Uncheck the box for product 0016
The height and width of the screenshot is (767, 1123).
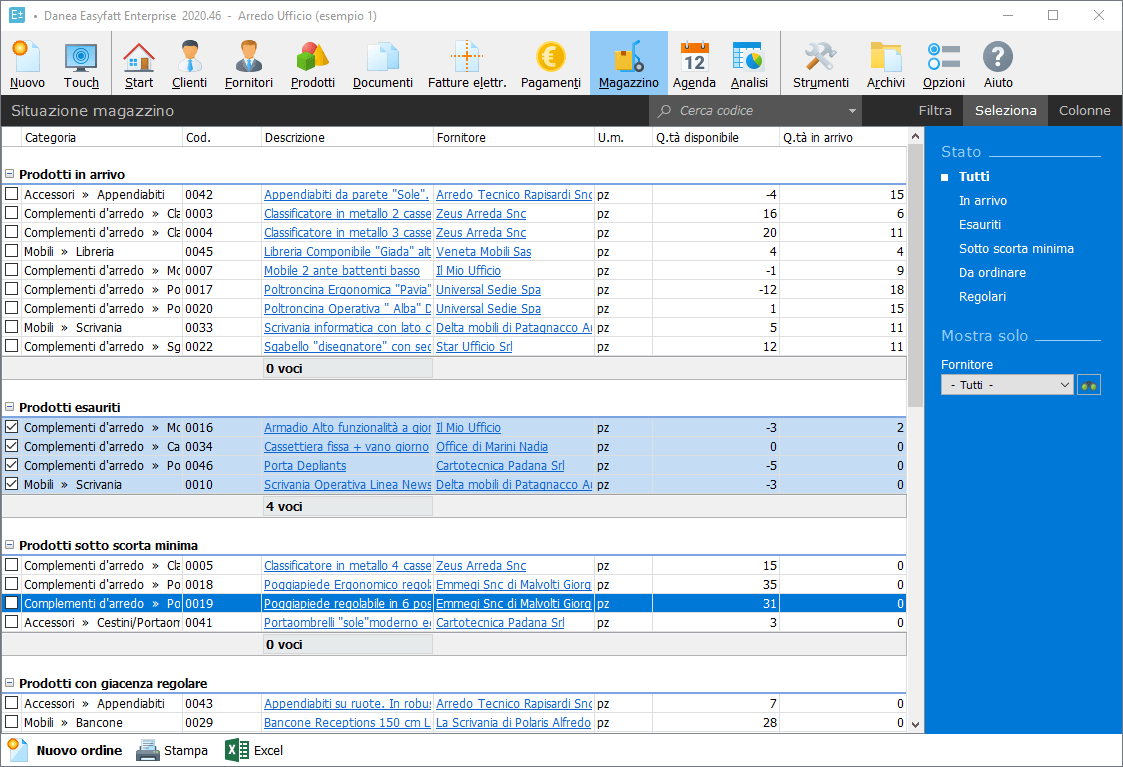[11, 427]
